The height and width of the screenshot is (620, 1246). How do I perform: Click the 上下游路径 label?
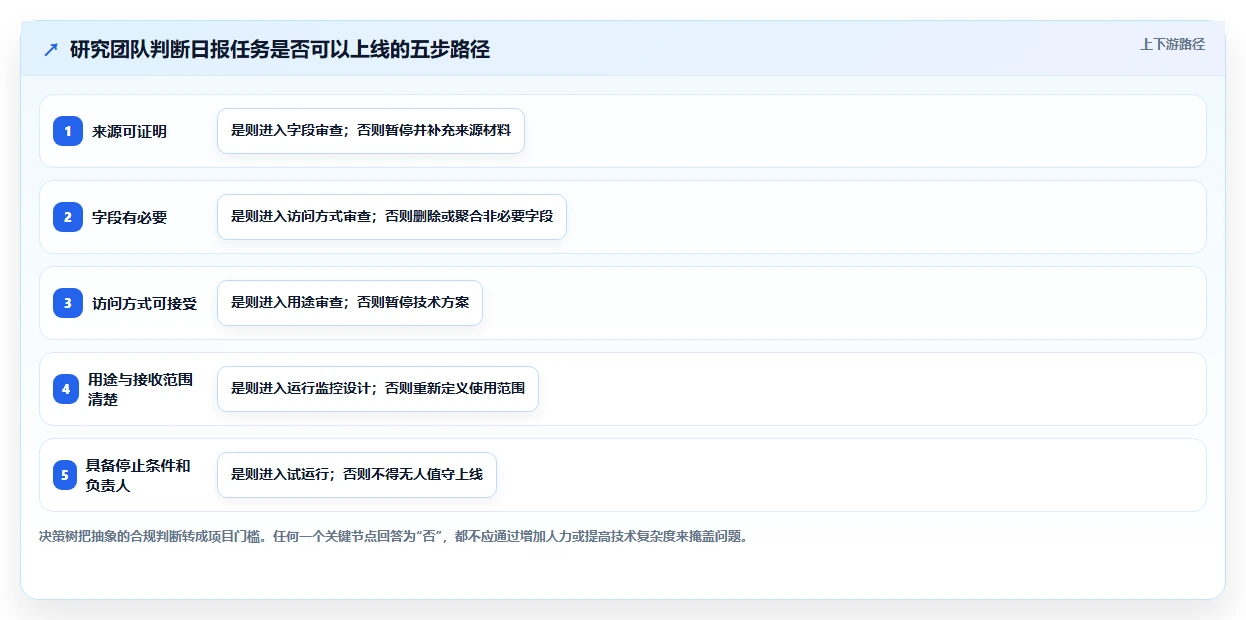(x=1172, y=44)
